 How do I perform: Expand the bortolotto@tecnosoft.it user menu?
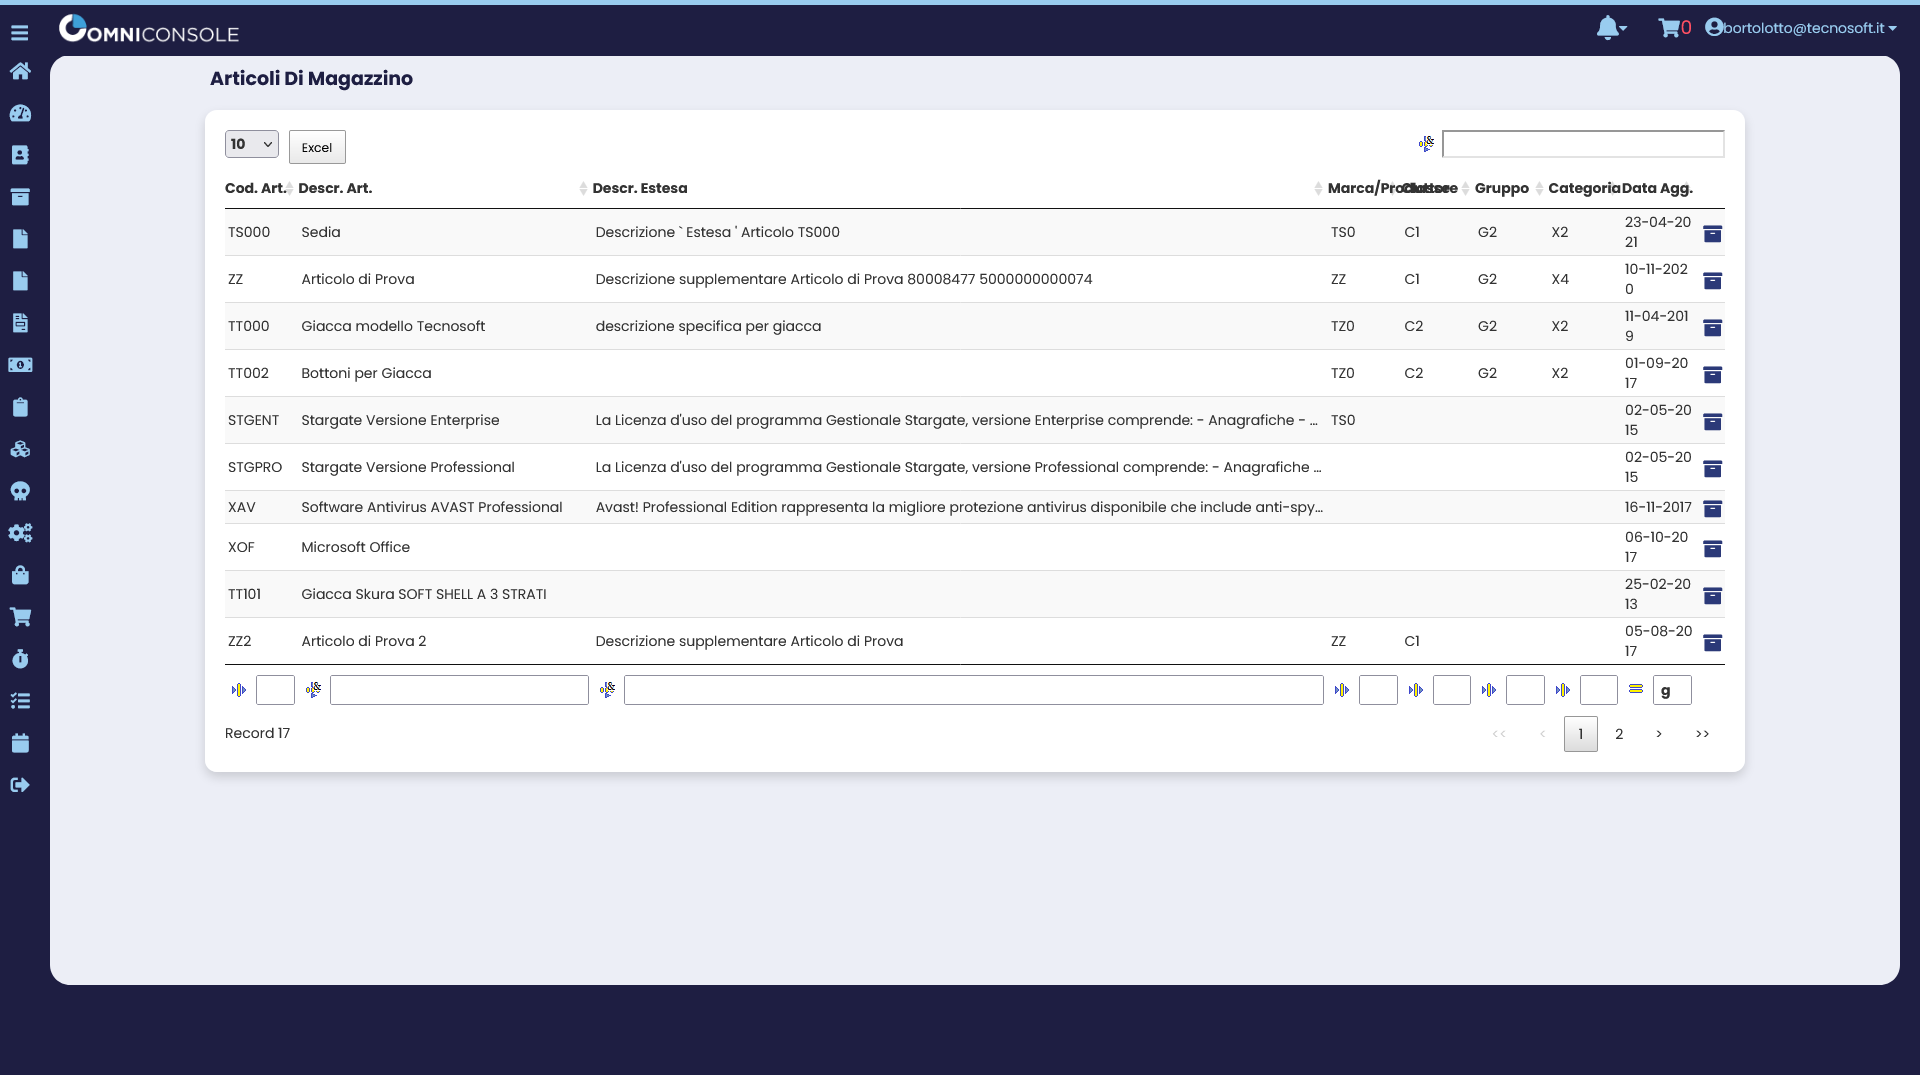pos(1801,28)
